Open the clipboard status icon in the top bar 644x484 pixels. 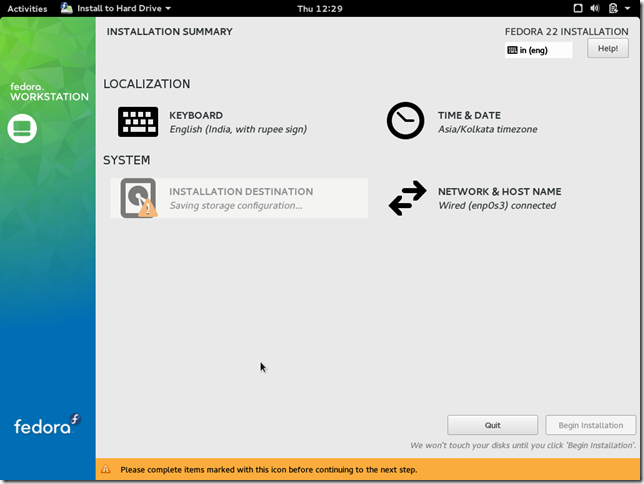613,8
